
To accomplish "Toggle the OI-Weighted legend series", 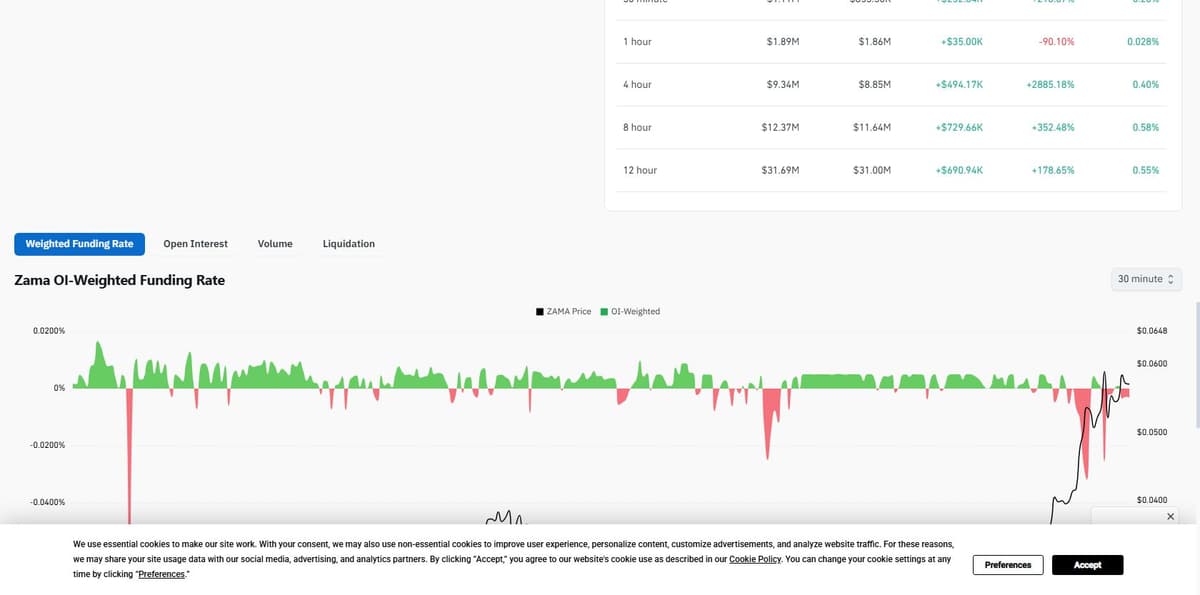I will [630, 312].
